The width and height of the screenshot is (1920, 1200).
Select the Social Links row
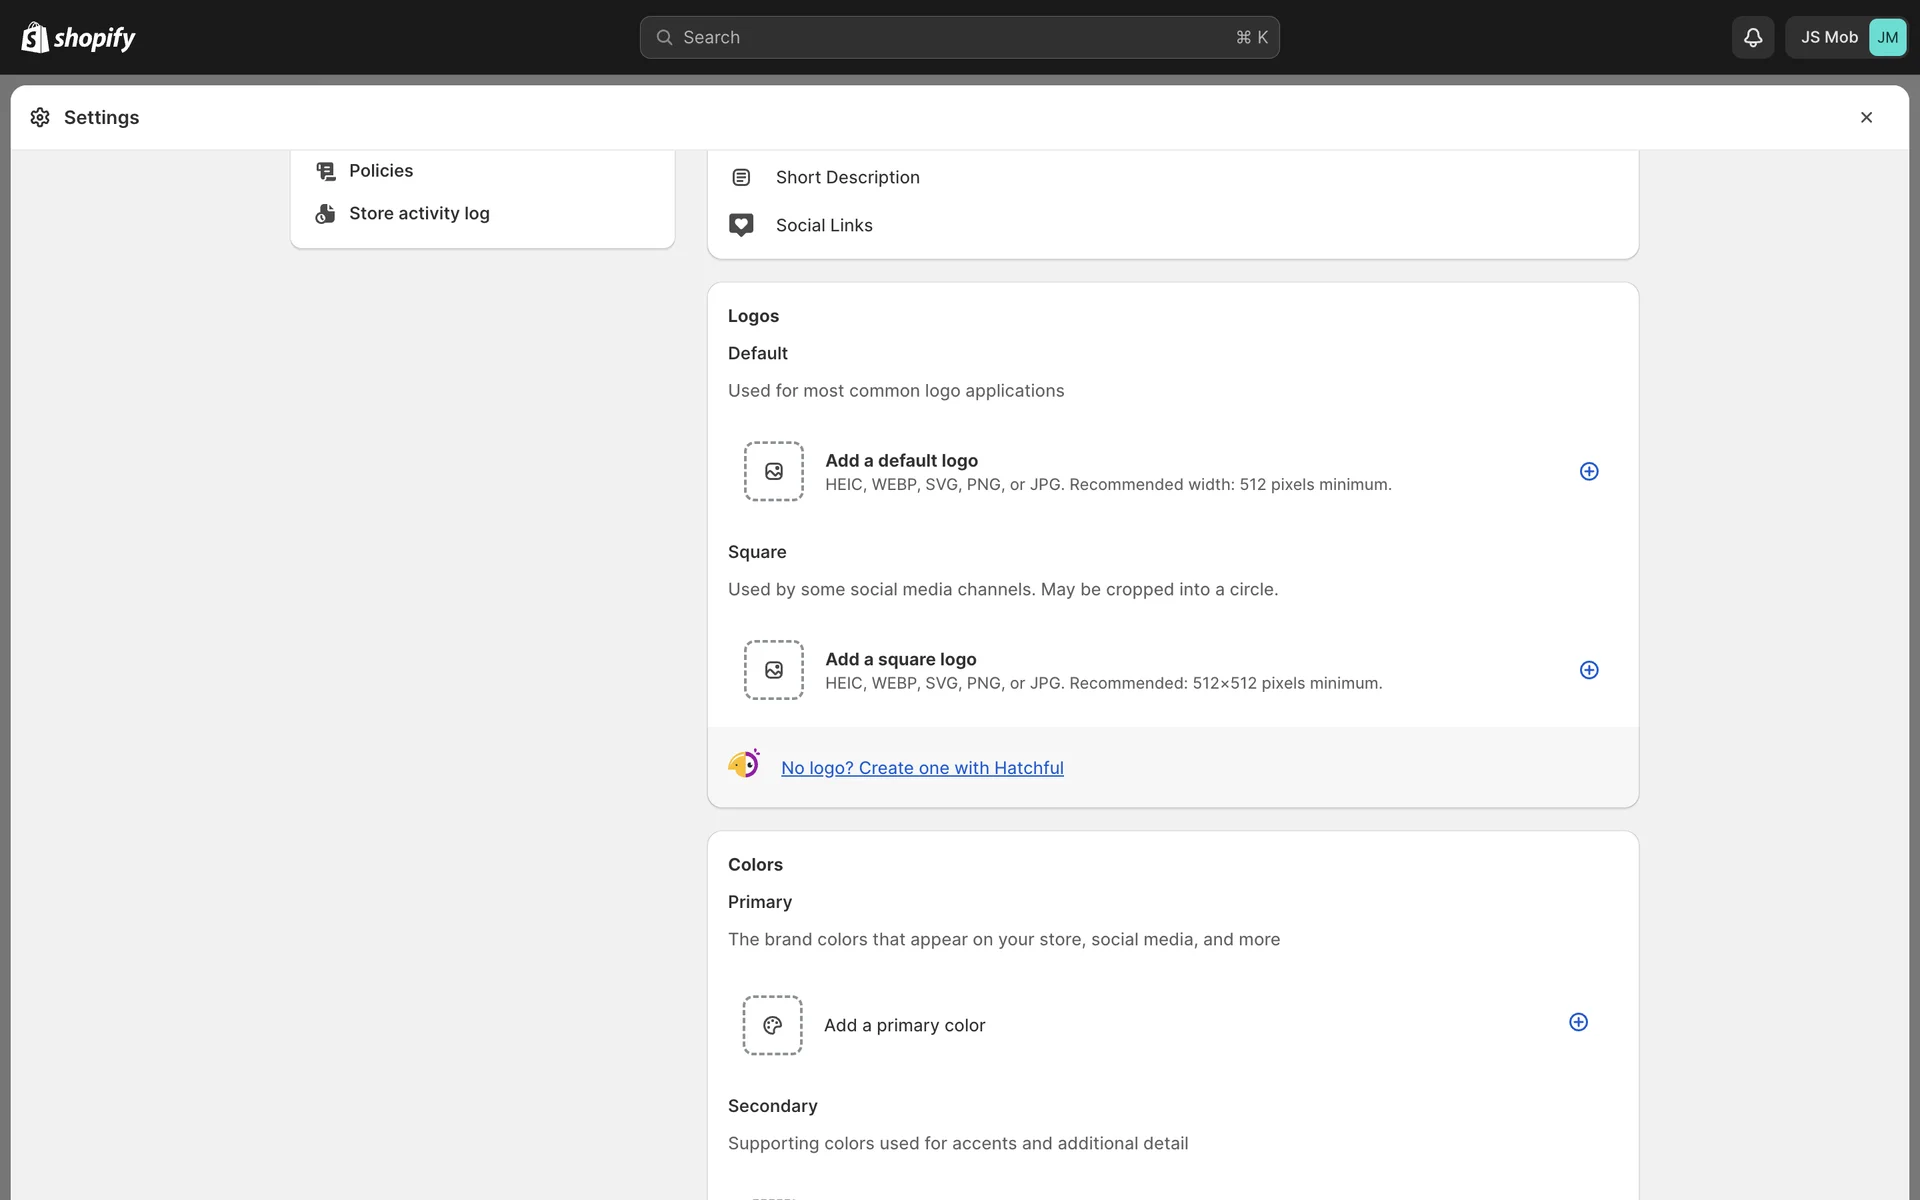pos(823,225)
